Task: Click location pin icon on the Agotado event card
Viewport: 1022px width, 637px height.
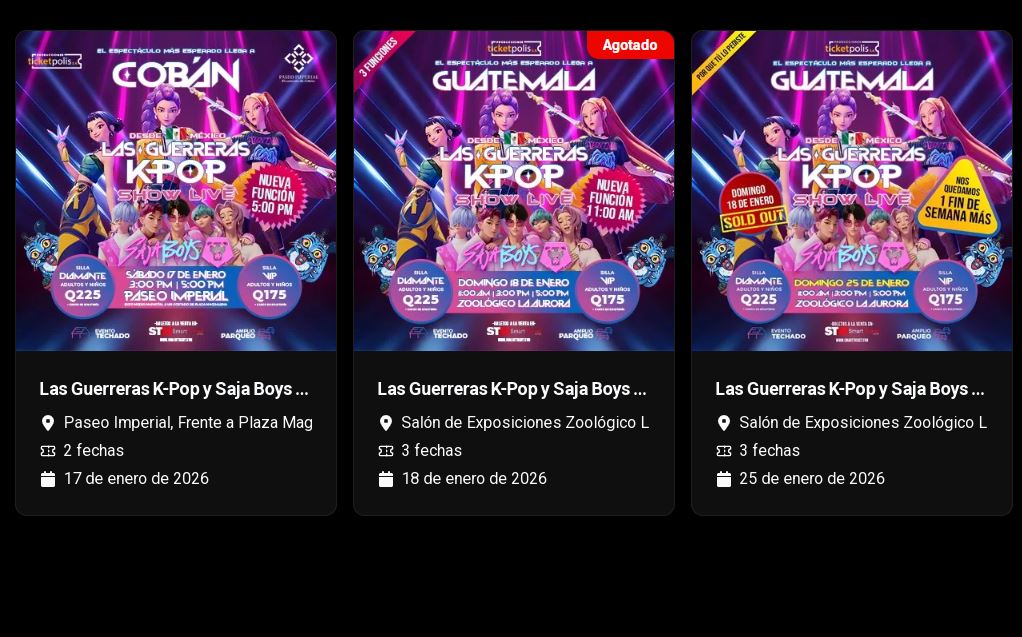Action: 386,423
